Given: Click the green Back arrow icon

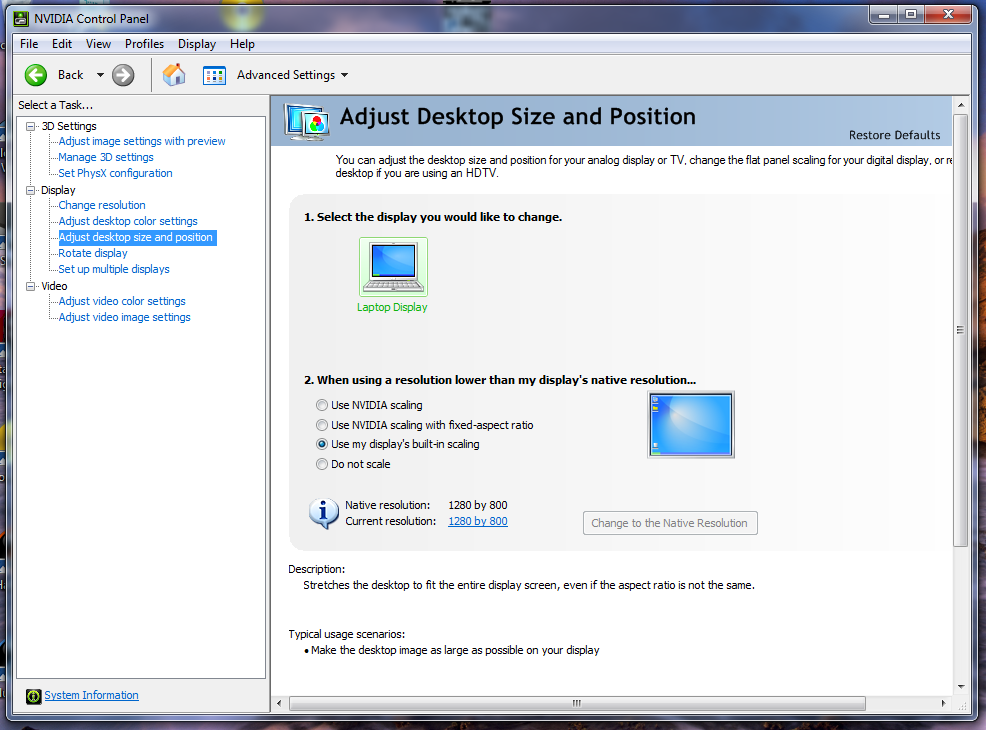Looking at the screenshot, I should 36,75.
